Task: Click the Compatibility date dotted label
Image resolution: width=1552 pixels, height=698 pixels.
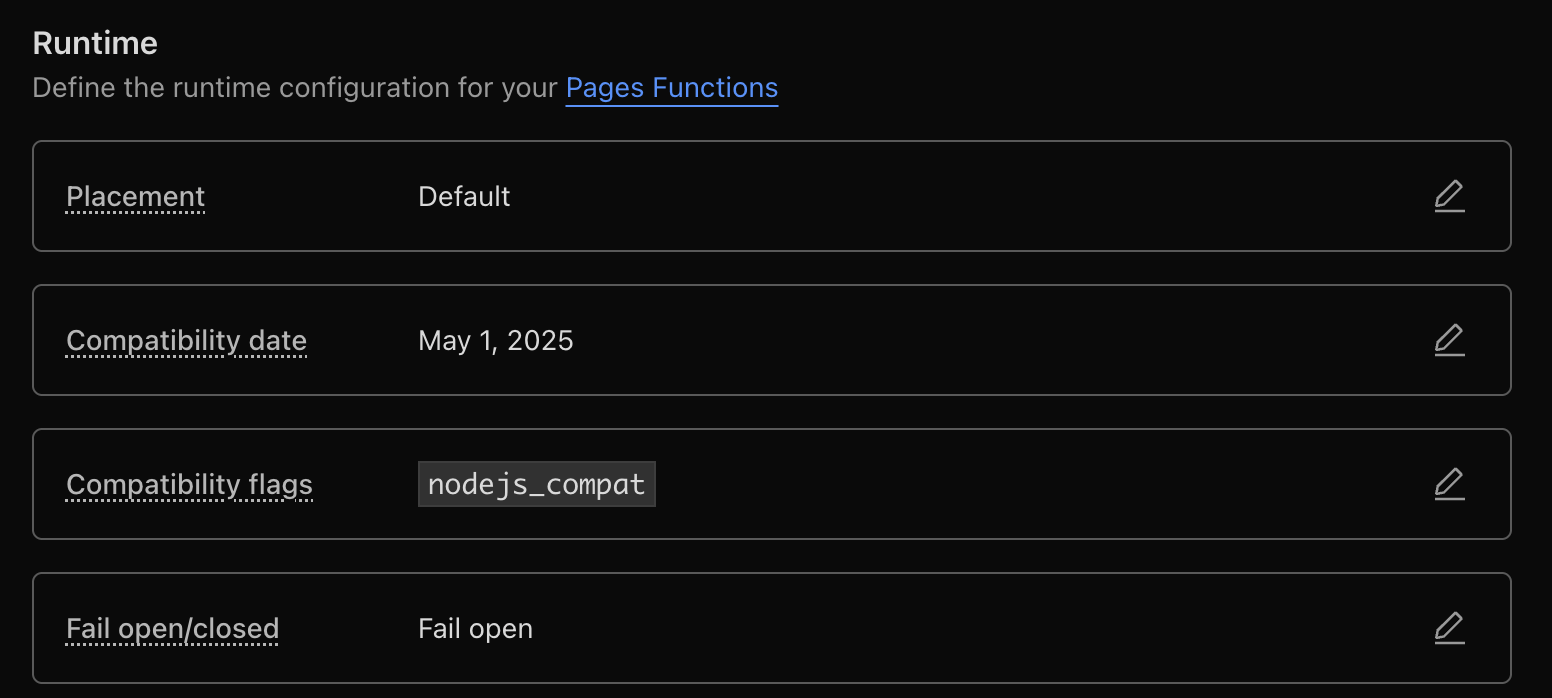Action: pyautogui.click(x=186, y=340)
